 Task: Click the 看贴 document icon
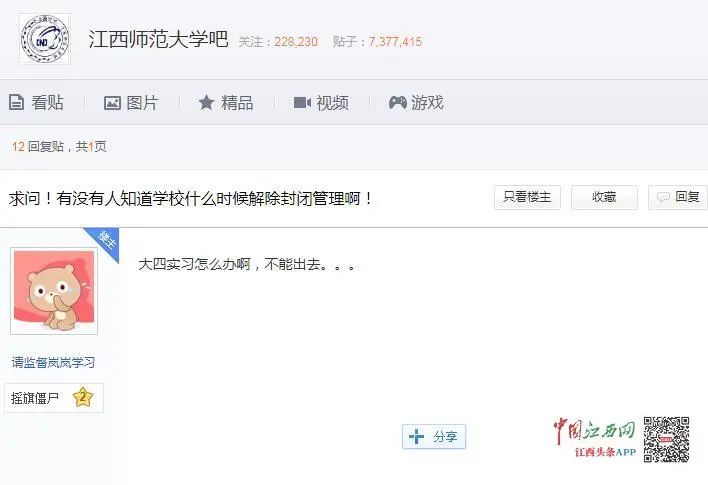coord(17,103)
